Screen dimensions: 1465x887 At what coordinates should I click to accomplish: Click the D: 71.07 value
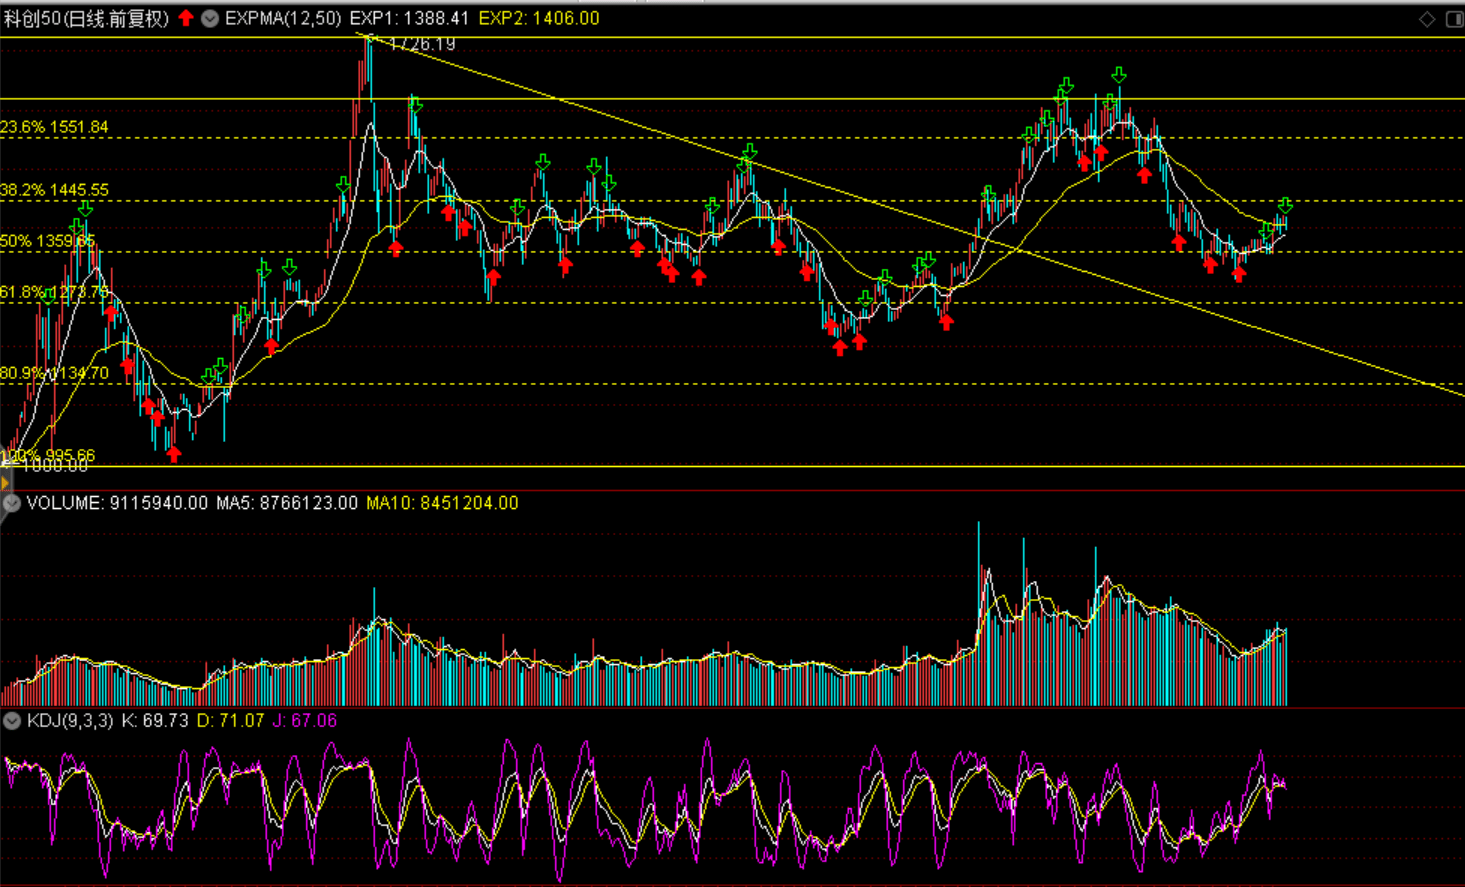(x=231, y=721)
